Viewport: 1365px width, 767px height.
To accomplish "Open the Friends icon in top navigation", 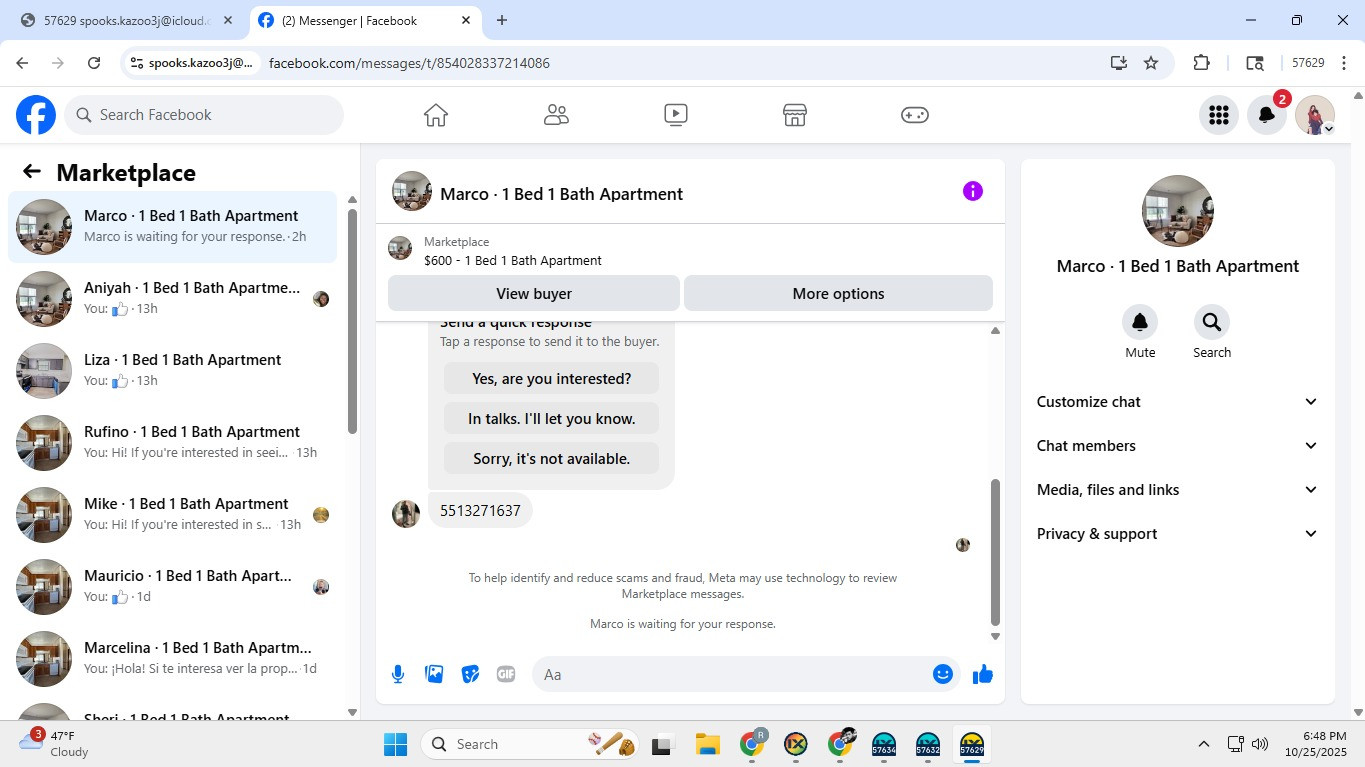I will [x=556, y=115].
